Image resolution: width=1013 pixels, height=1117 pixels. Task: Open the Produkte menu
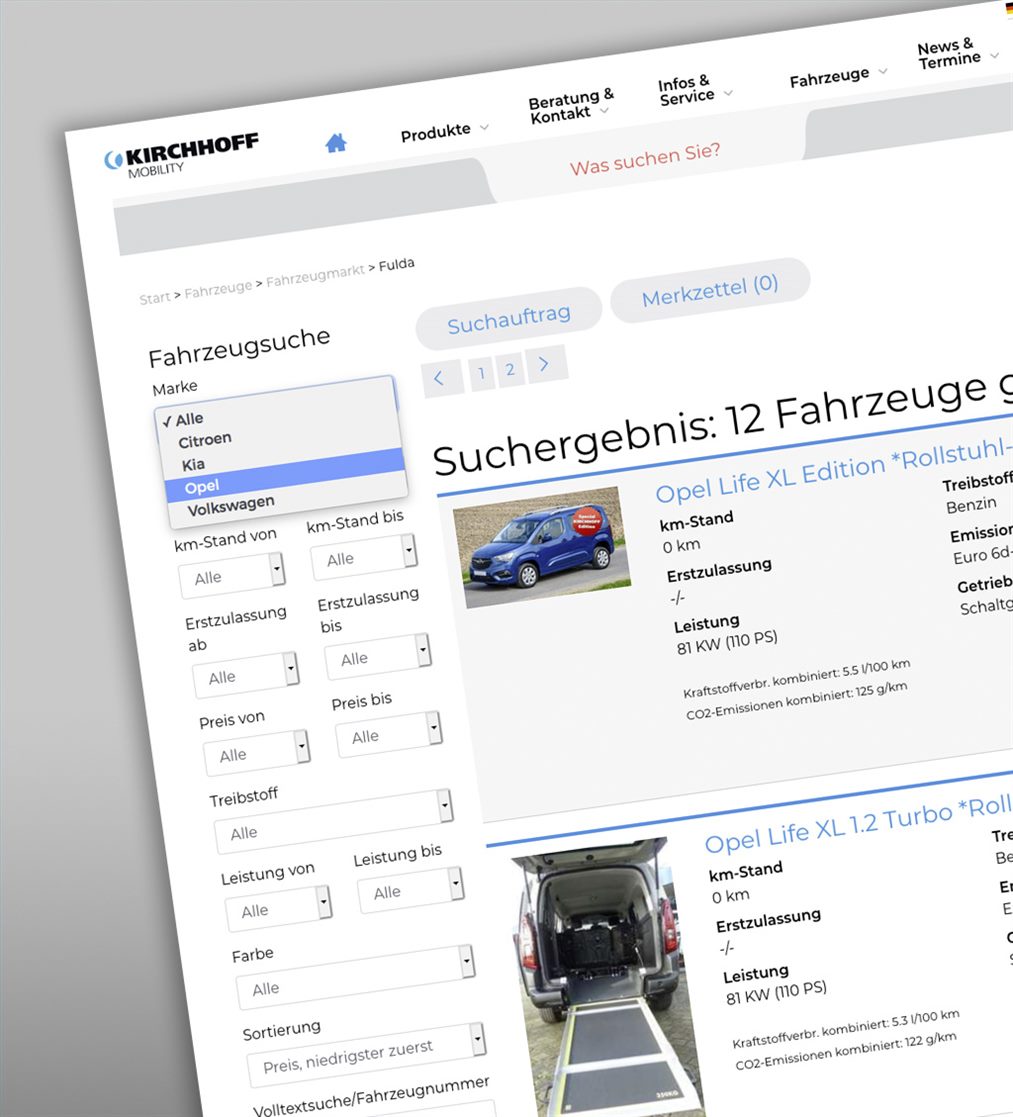tap(444, 131)
